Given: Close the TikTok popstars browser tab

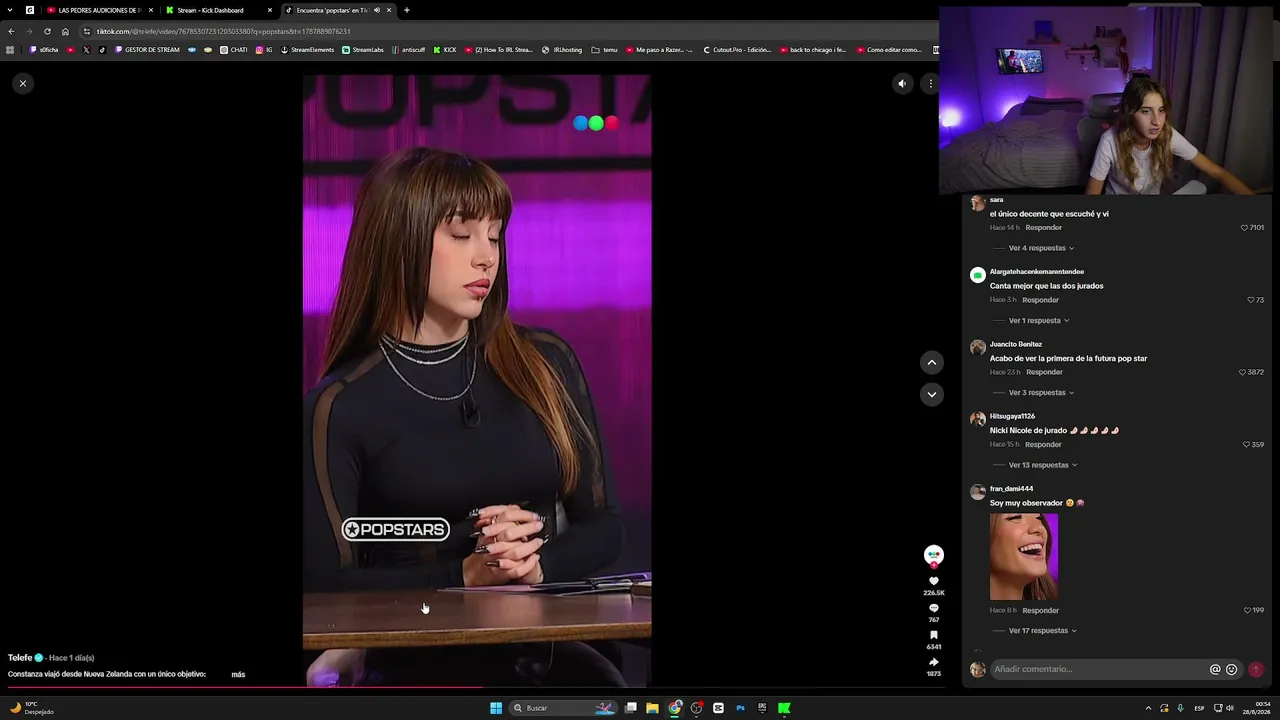Looking at the screenshot, I should point(389,10).
